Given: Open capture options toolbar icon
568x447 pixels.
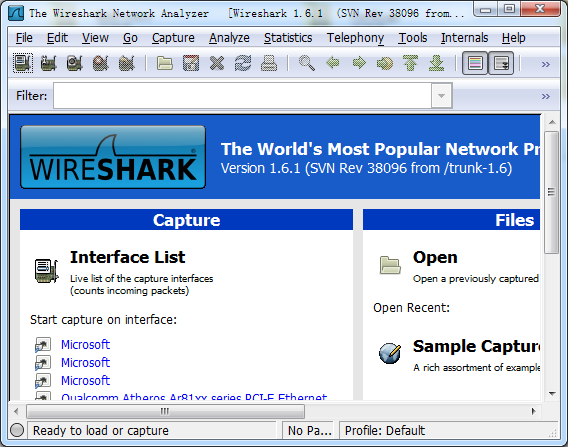Looking at the screenshot, I should pos(48,63).
